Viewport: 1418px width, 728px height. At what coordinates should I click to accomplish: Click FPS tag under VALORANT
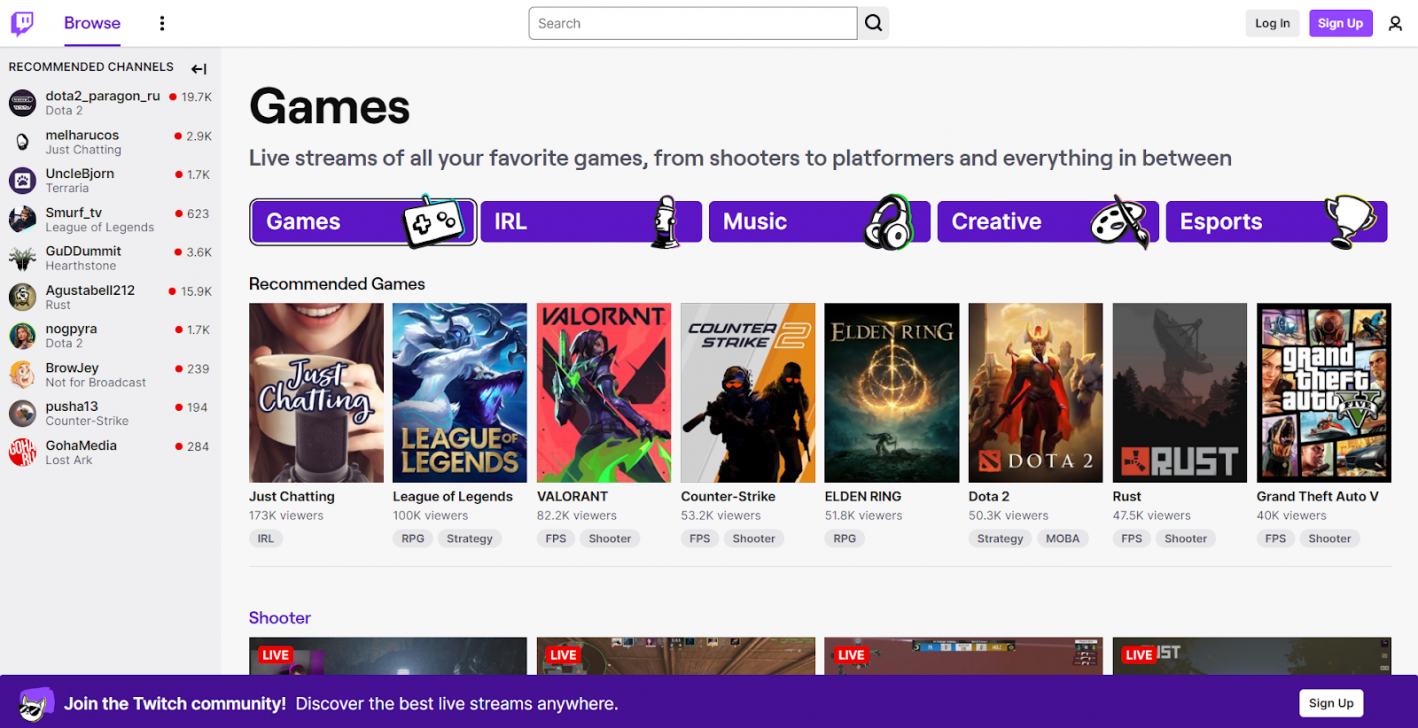click(556, 538)
